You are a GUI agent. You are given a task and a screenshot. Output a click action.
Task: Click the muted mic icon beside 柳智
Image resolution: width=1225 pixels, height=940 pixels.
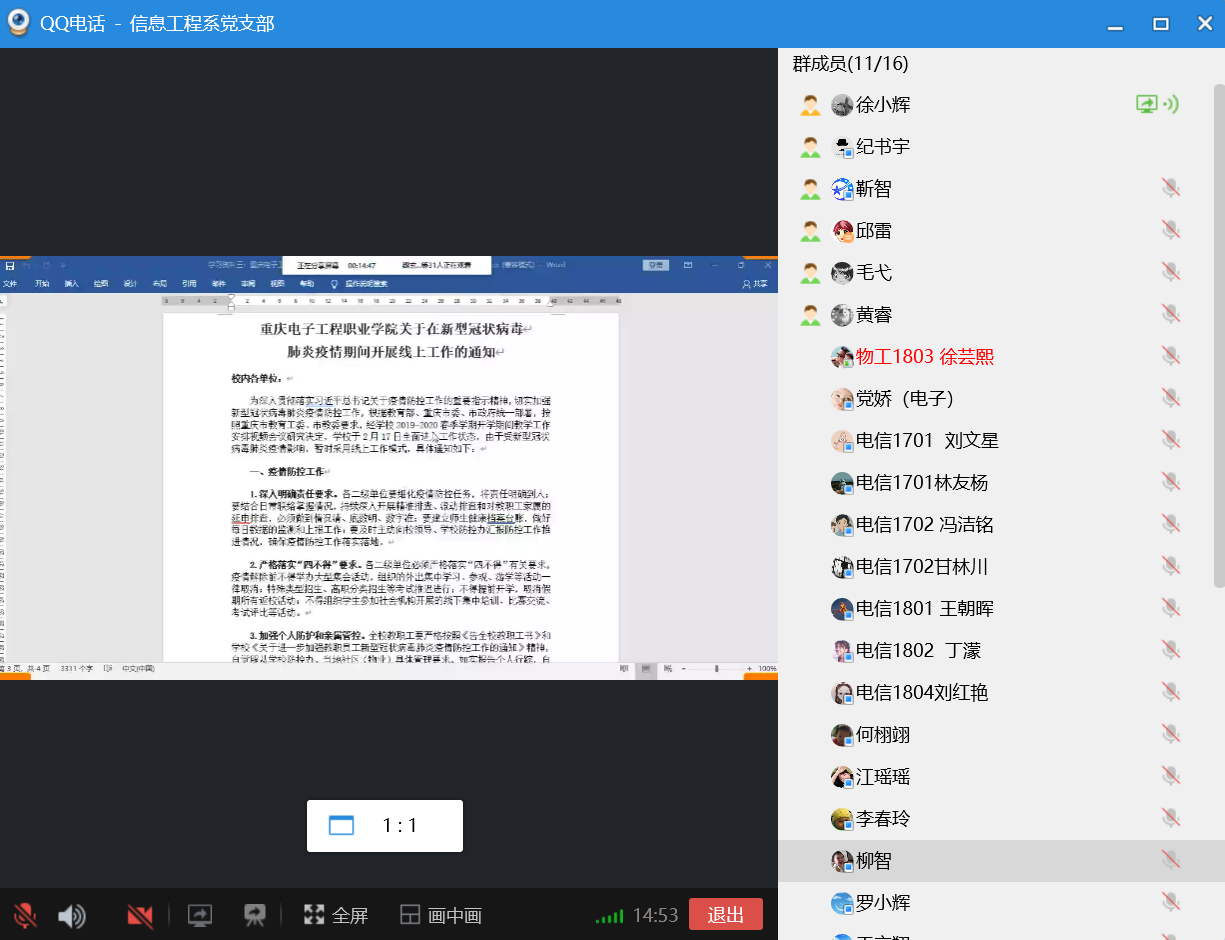tap(1170, 860)
